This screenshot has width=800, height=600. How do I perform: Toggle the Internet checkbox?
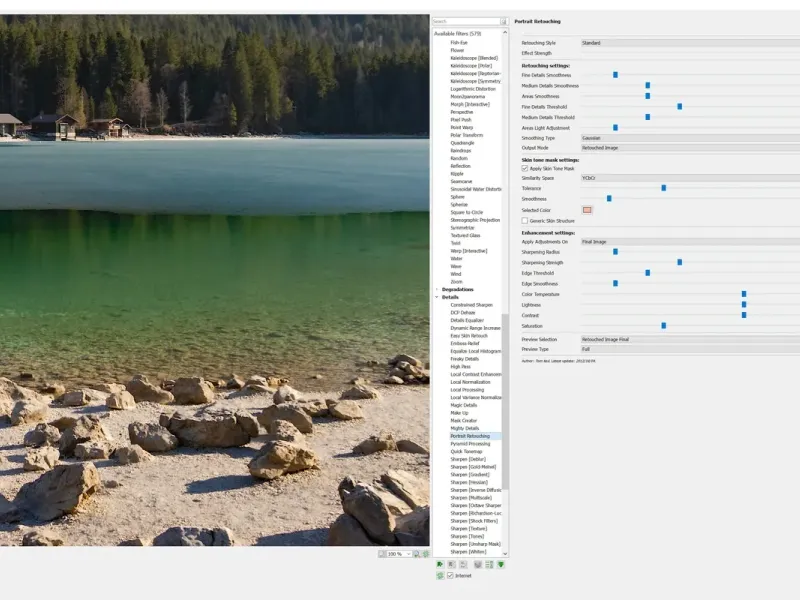pos(450,576)
